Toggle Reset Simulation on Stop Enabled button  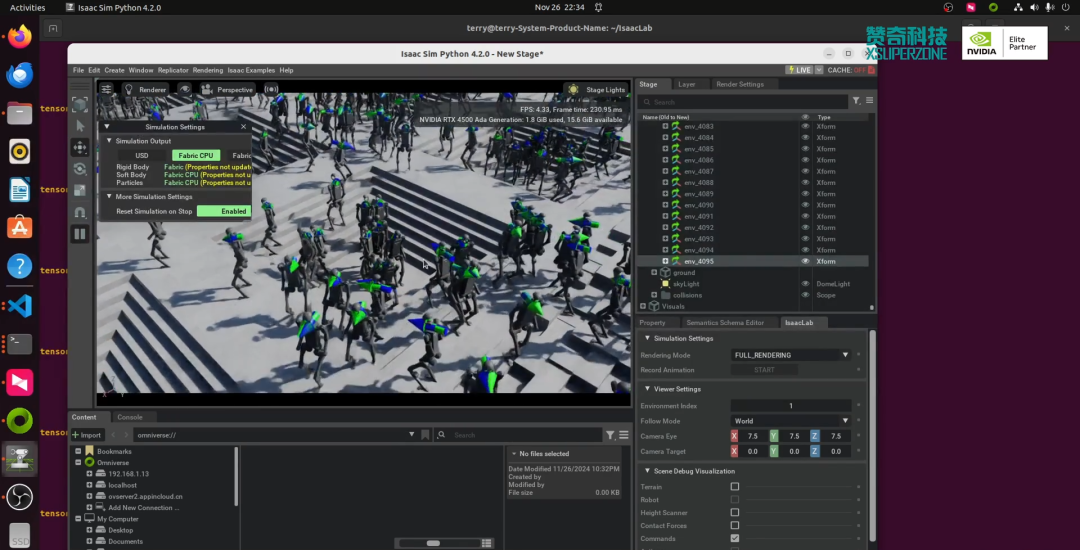[223, 211]
